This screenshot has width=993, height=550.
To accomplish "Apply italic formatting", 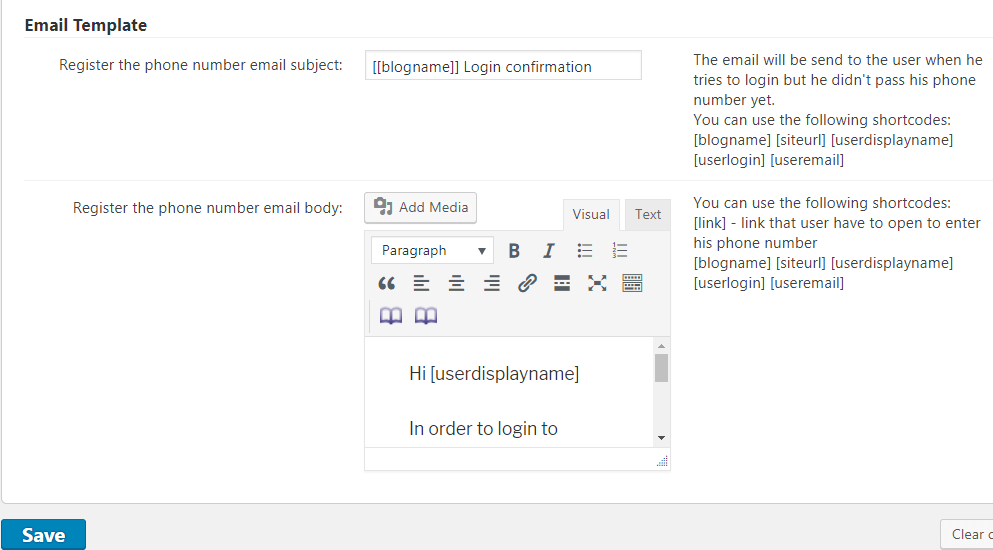I will pyautogui.click(x=548, y=251).
